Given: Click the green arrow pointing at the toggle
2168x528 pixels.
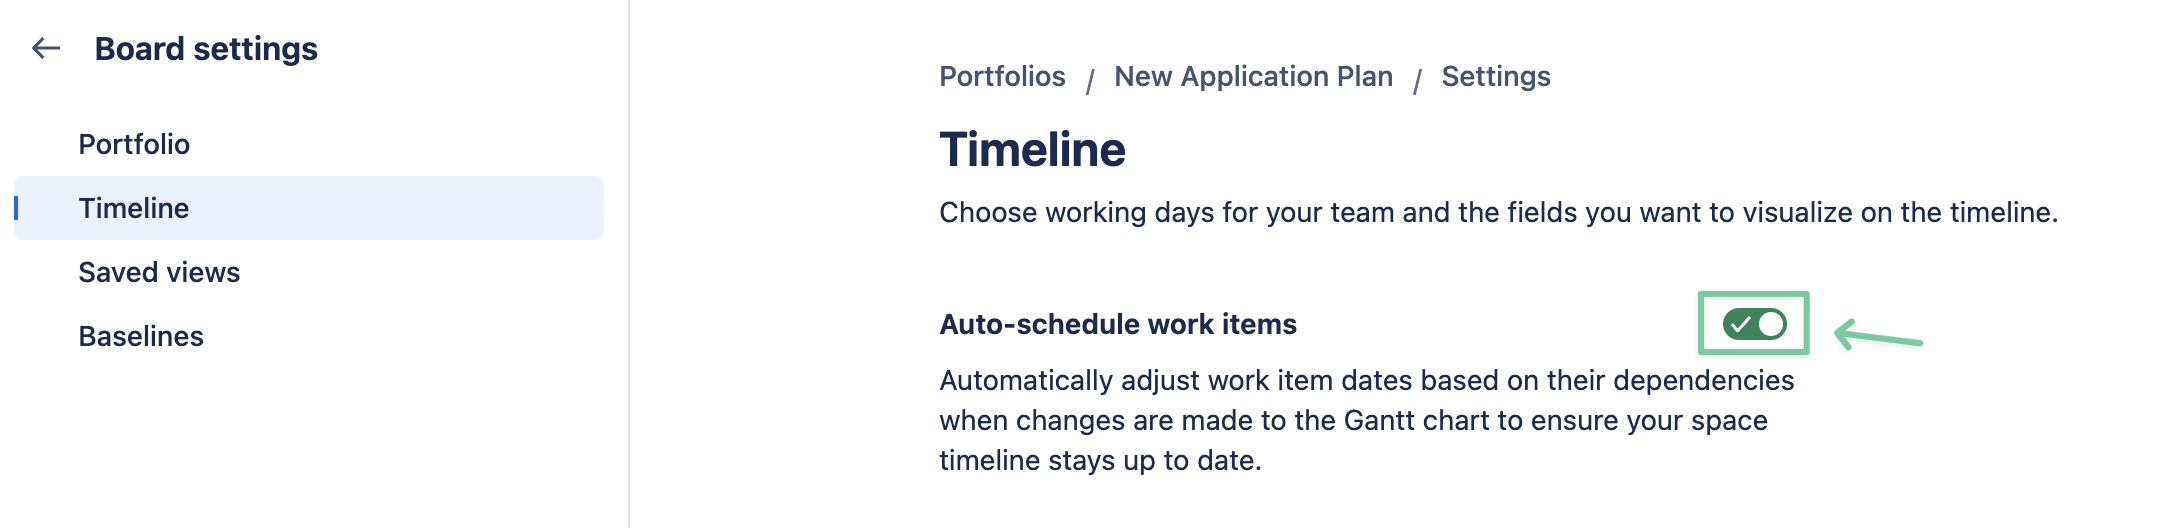Looking at the screenshot, I should coord(1878,336).
